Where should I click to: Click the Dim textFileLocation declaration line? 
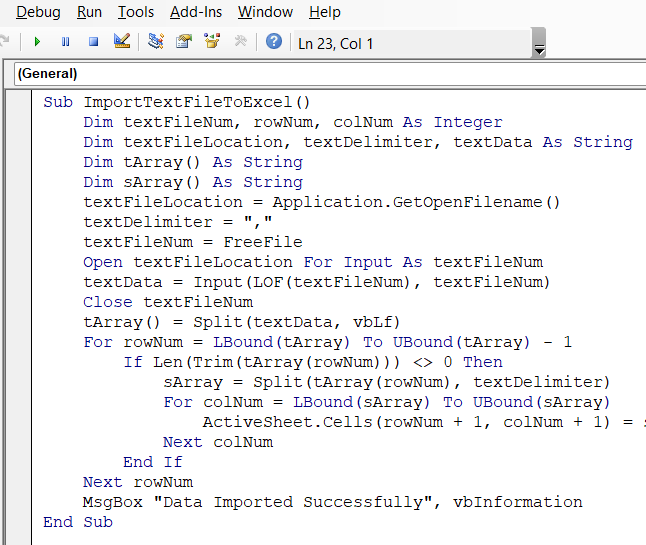pos(358,142)
